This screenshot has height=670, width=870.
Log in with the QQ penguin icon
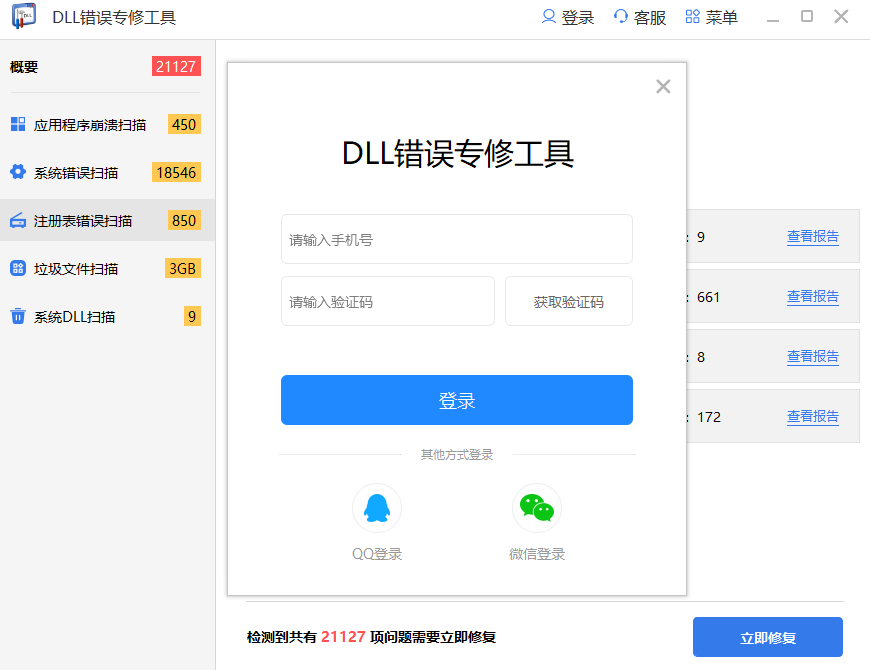click(377, 508)
